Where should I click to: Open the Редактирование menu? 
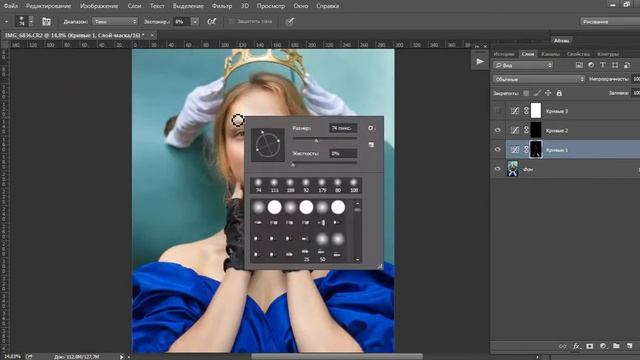48,6
